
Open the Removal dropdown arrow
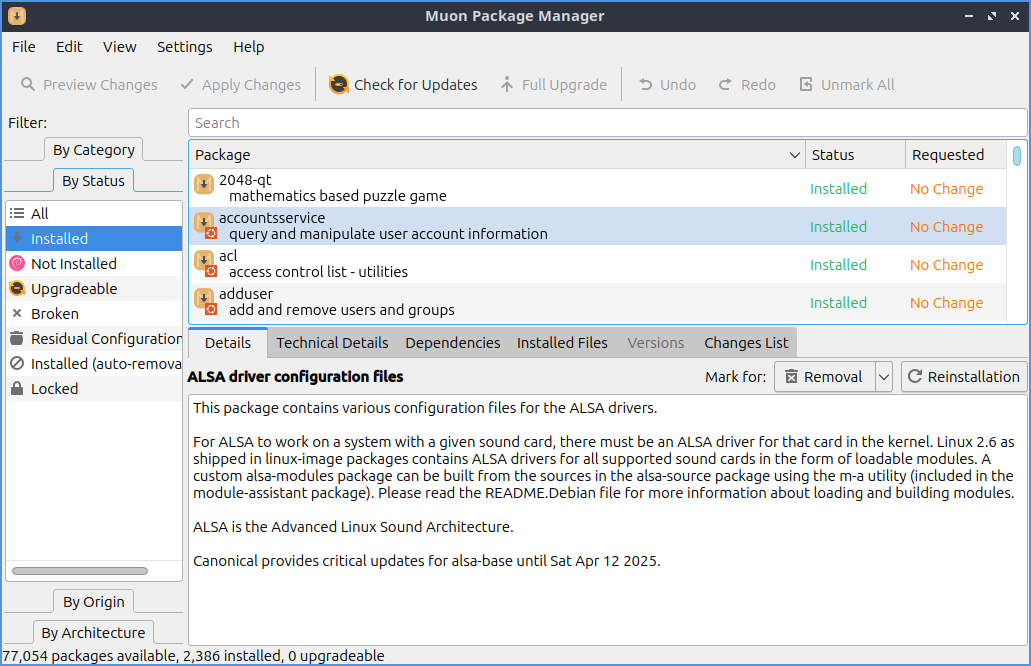[x=883, y=377]
